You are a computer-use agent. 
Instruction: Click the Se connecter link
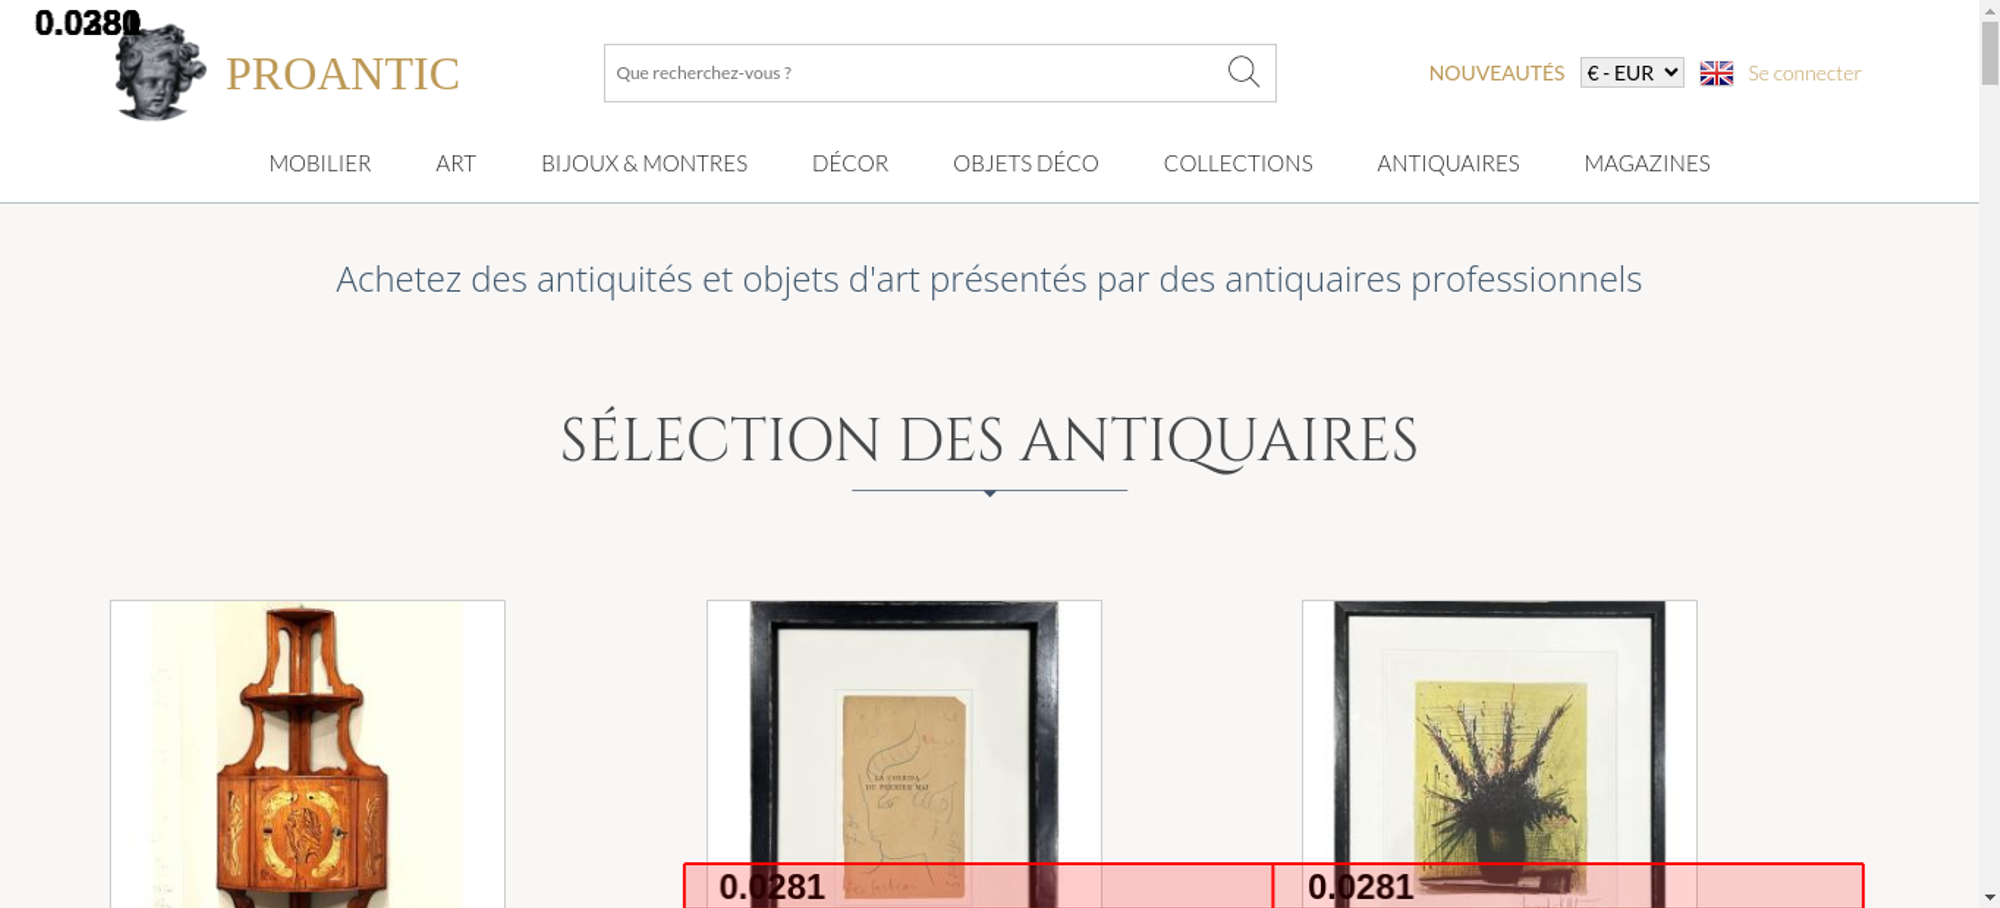click(x=1804, y=73)
